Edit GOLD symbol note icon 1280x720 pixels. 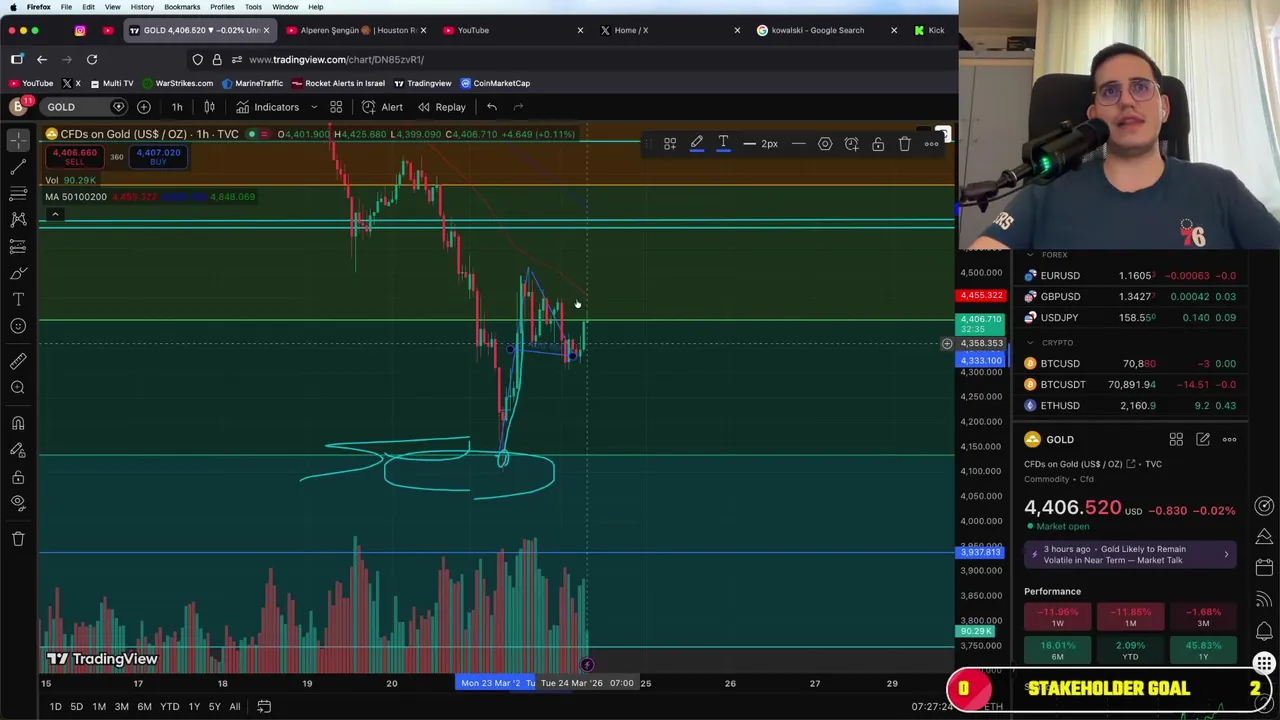1203,439
